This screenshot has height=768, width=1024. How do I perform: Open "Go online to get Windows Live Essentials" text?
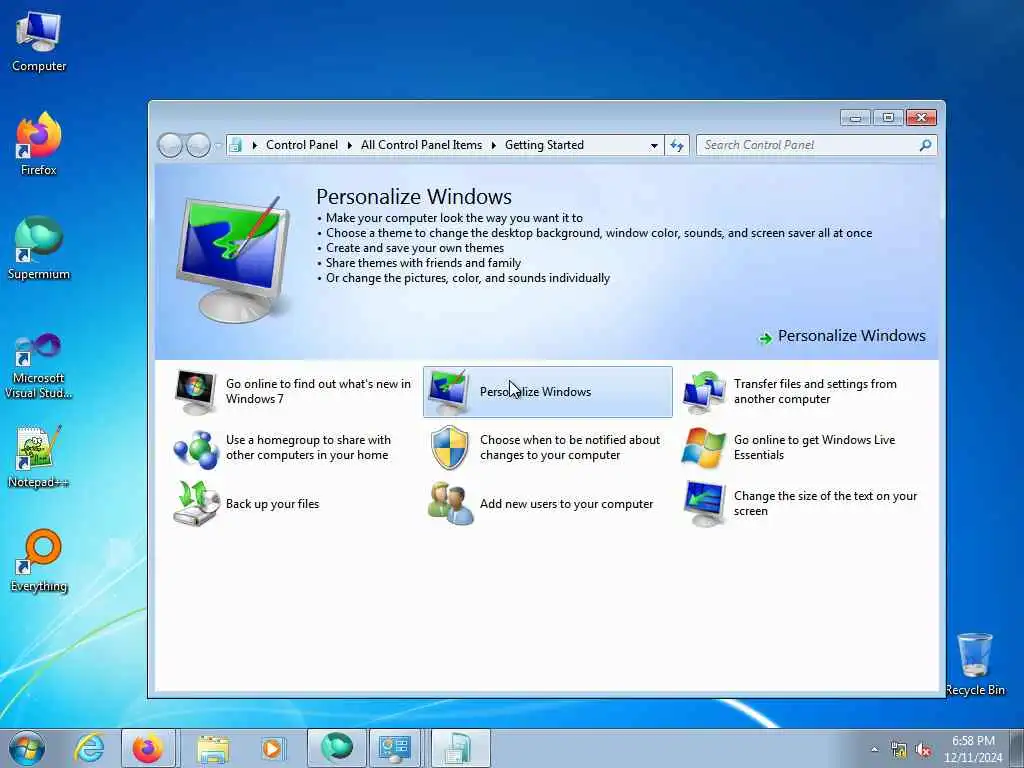tap(814, 447)
